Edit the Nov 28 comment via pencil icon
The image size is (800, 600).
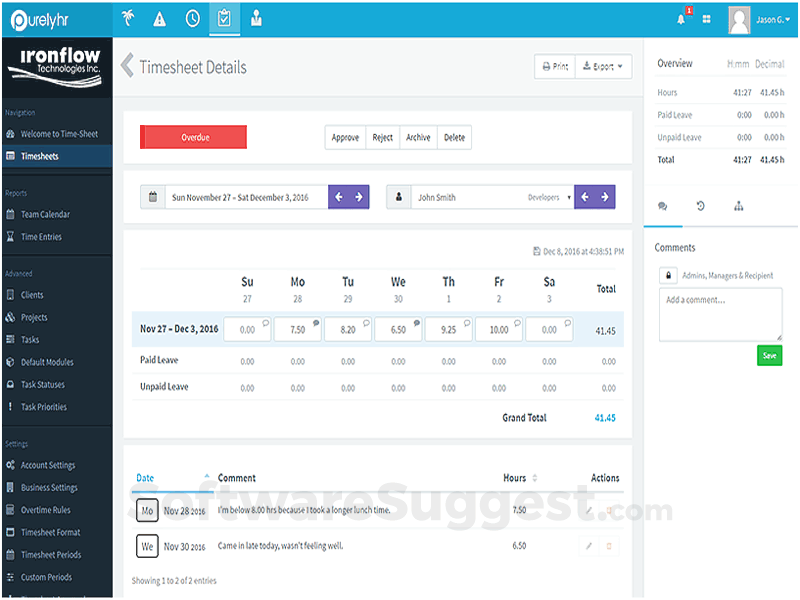587,510
